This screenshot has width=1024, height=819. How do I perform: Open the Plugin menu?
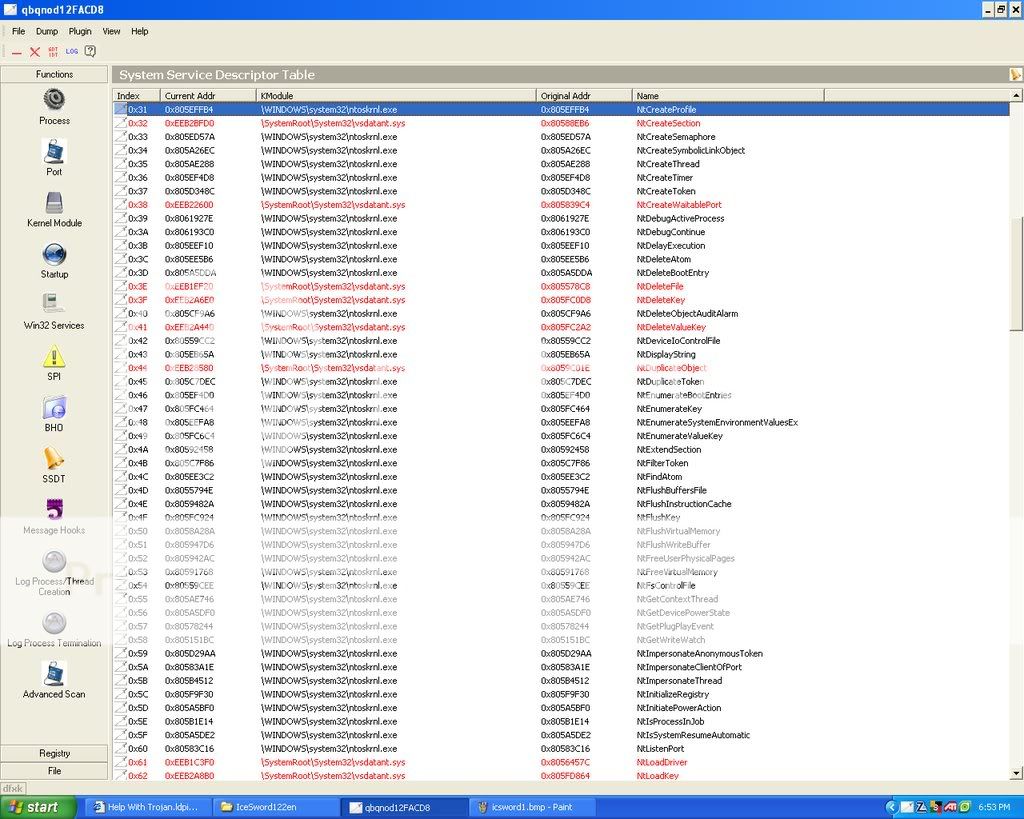(x=80, y=31)
